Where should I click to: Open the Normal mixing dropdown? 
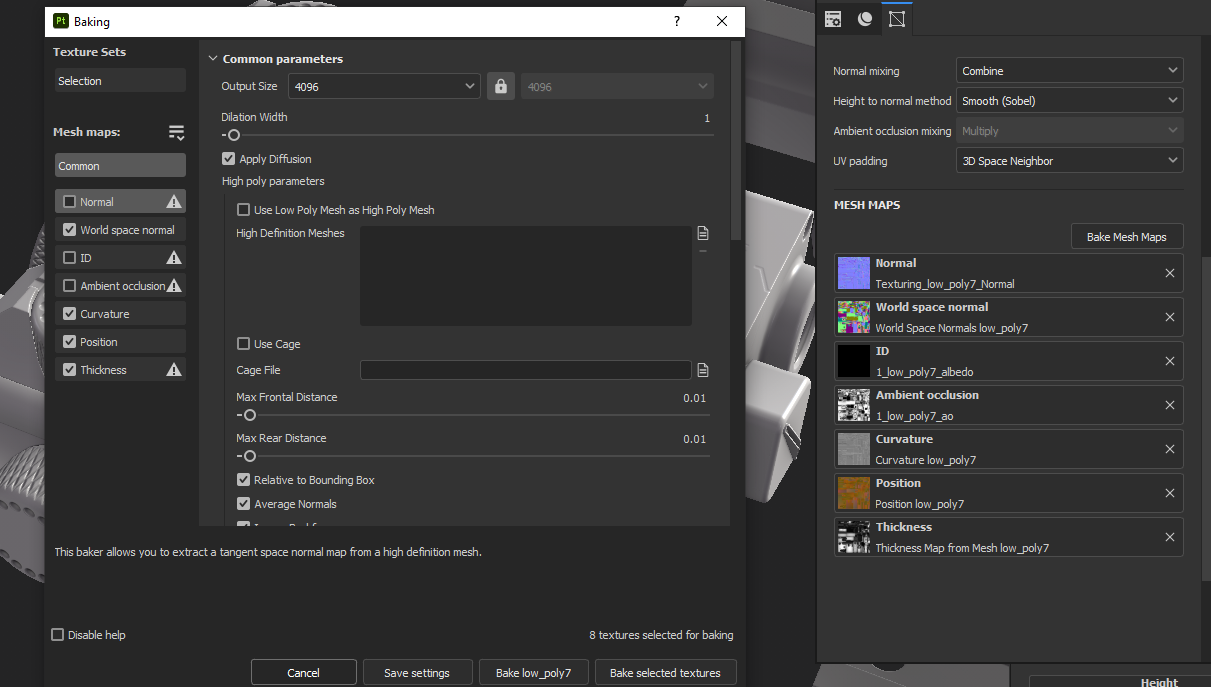[1070, 71]
